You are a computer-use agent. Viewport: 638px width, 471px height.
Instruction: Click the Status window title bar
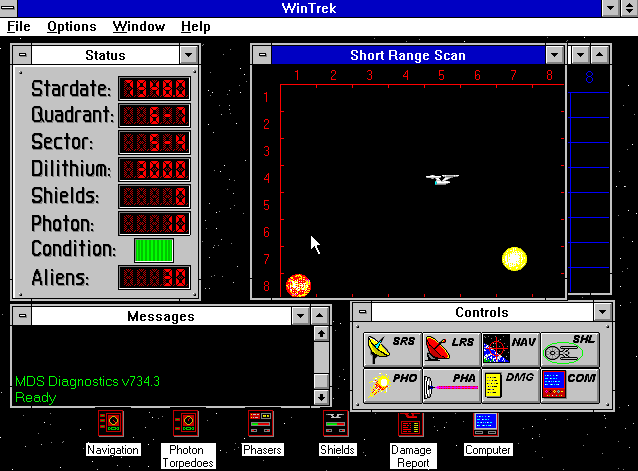pyautogui.click(x=105, y=55)
